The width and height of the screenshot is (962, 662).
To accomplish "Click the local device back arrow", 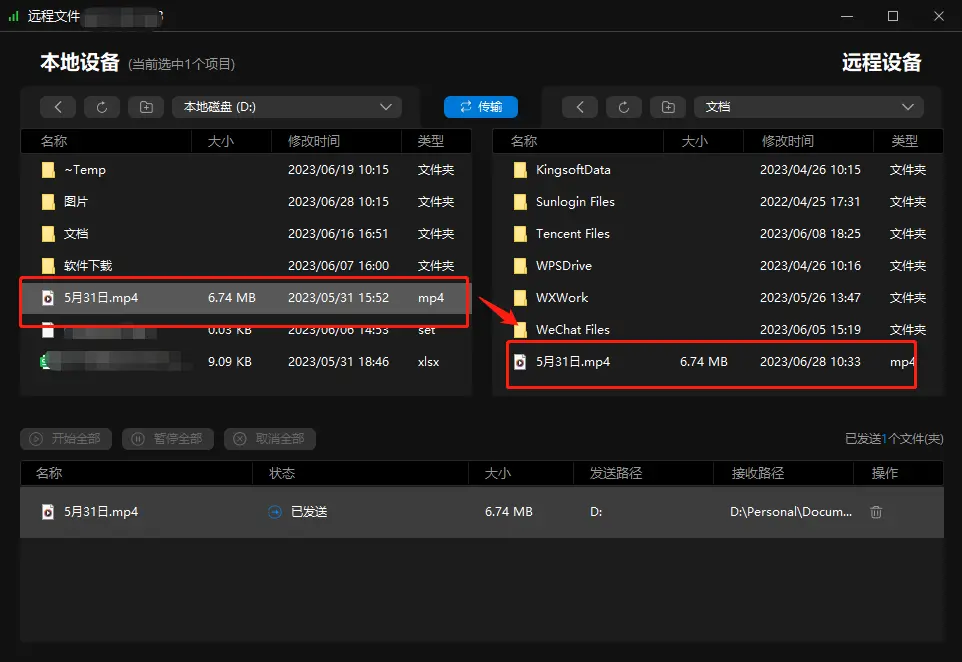I will pos(58,107).
